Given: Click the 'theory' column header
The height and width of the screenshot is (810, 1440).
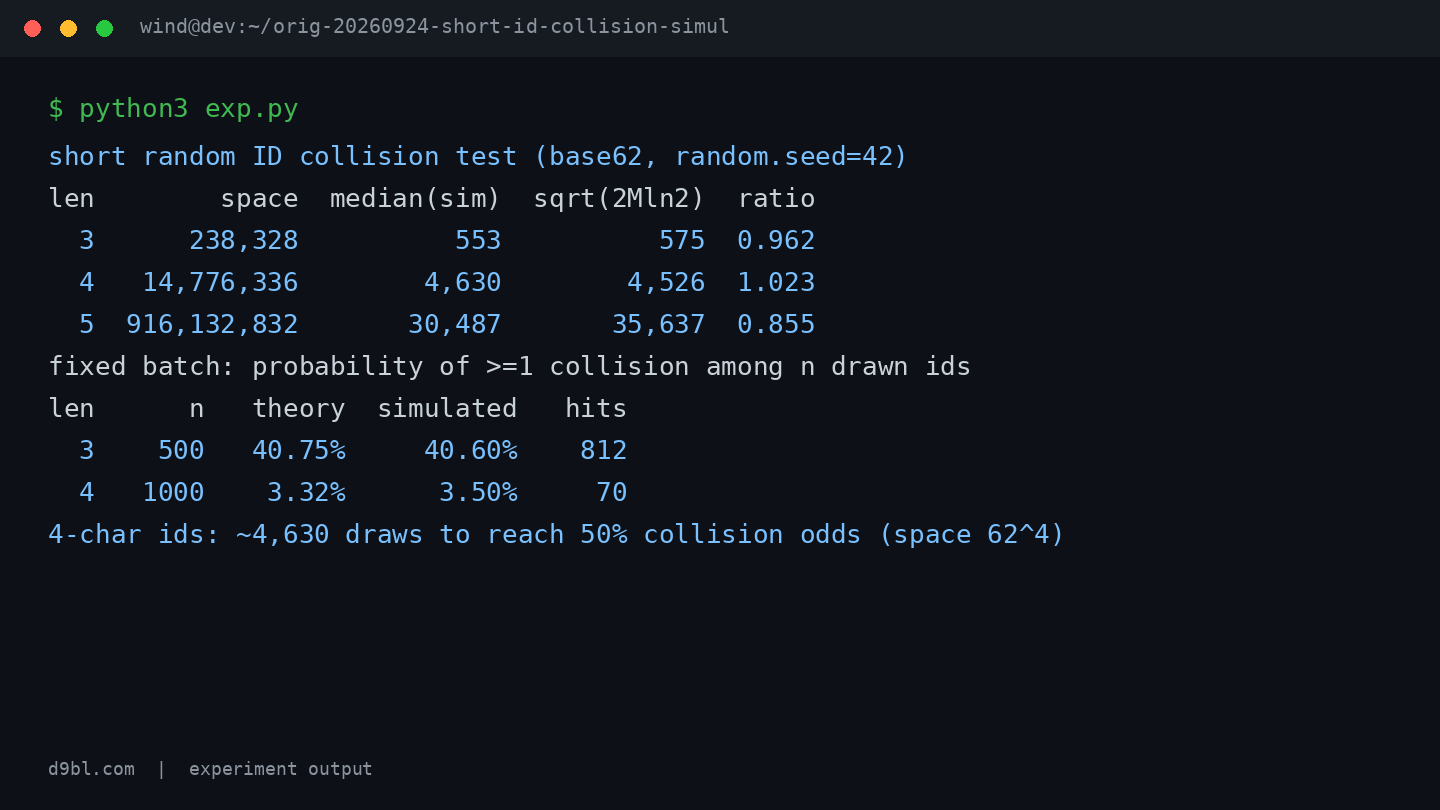Looking at the screenshot, I should coord(298,409).
